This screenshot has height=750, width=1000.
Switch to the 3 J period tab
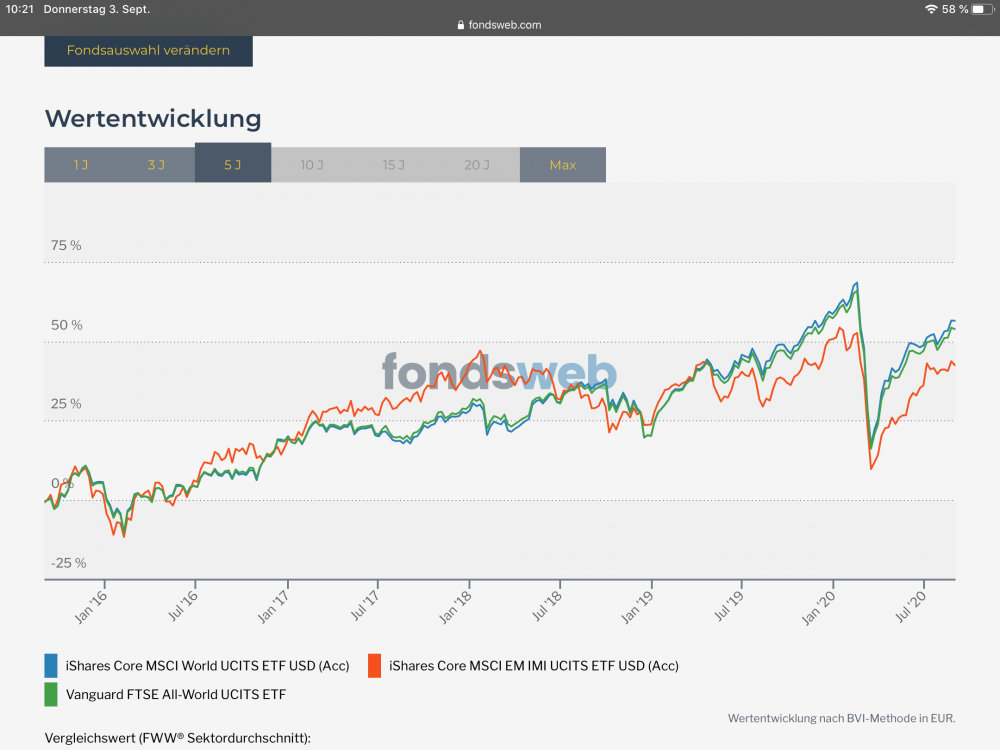click(x=156, y=165)
